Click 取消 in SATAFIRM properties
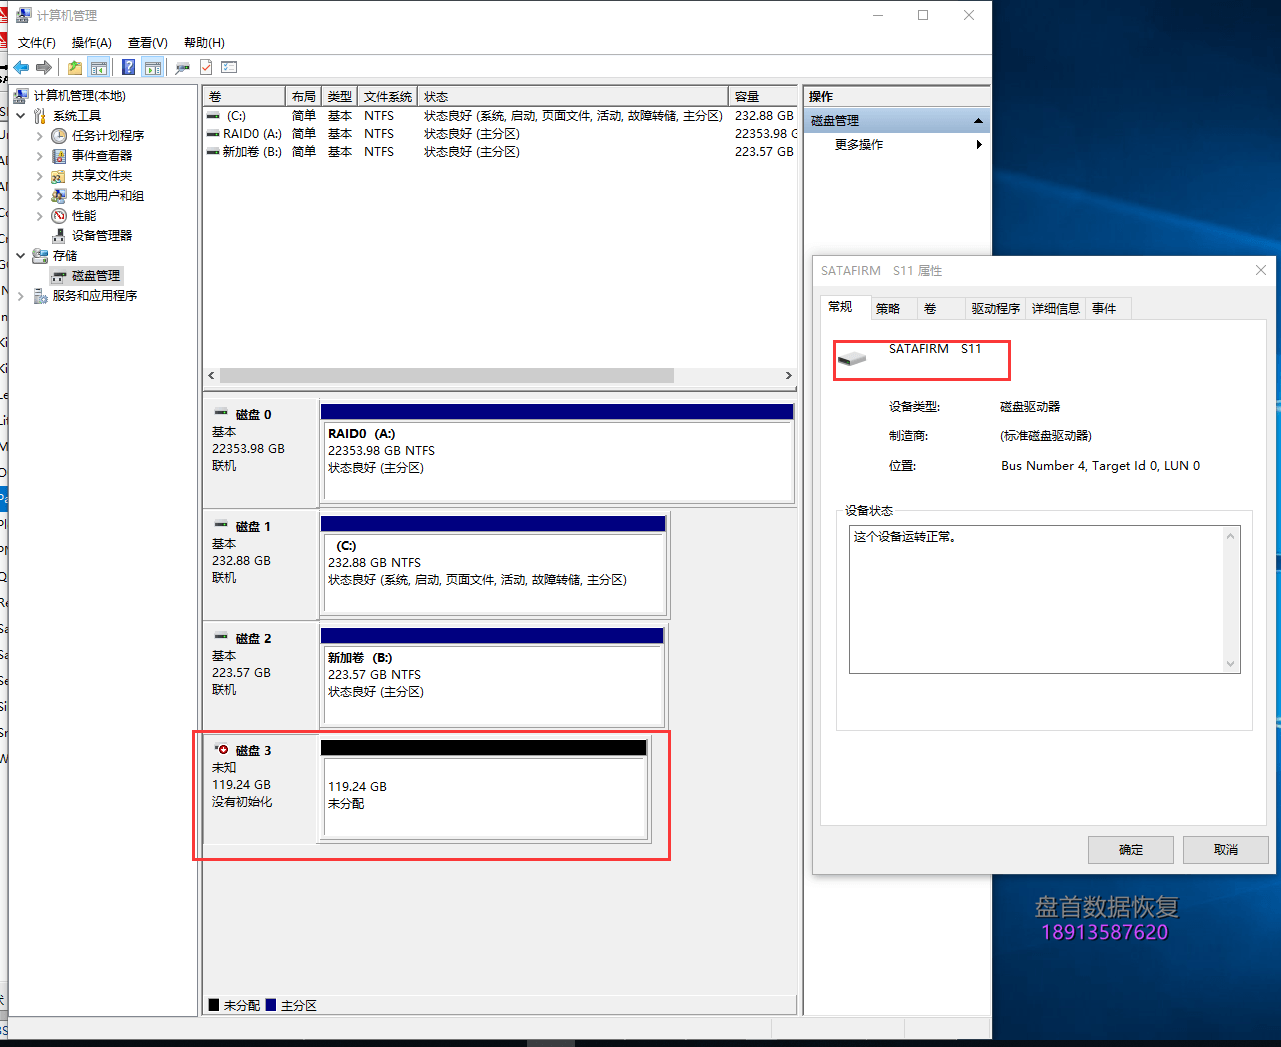The image size is (1281, 1047). [x=1226, y=850]
